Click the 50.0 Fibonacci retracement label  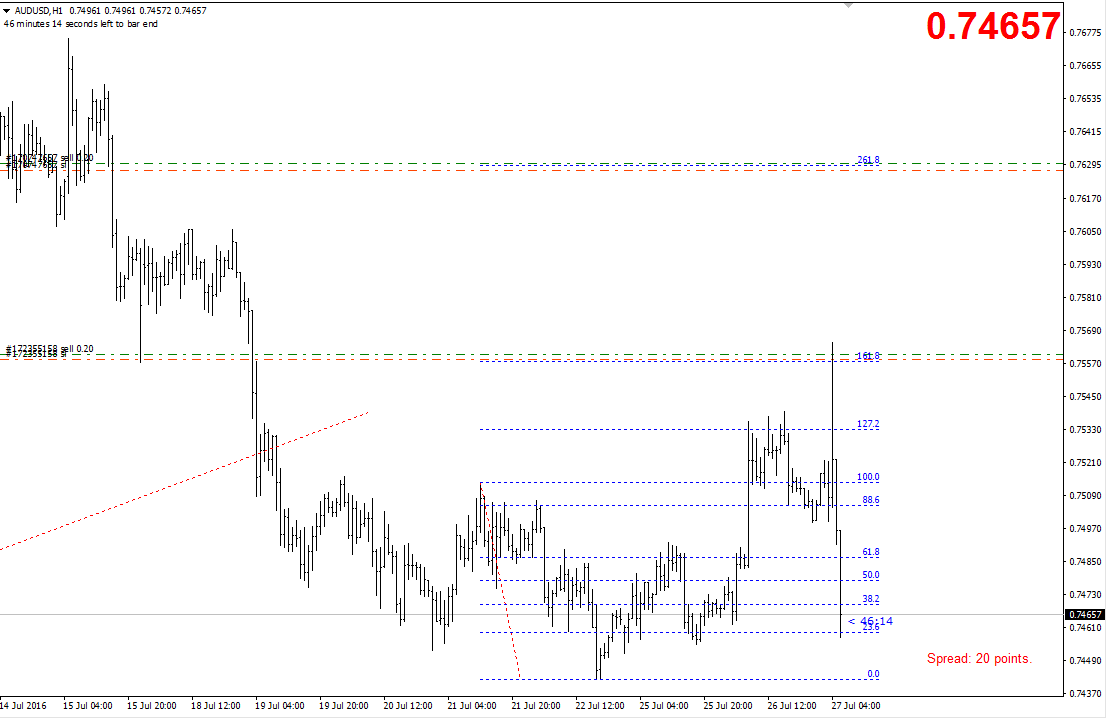[x=870, y=575]
